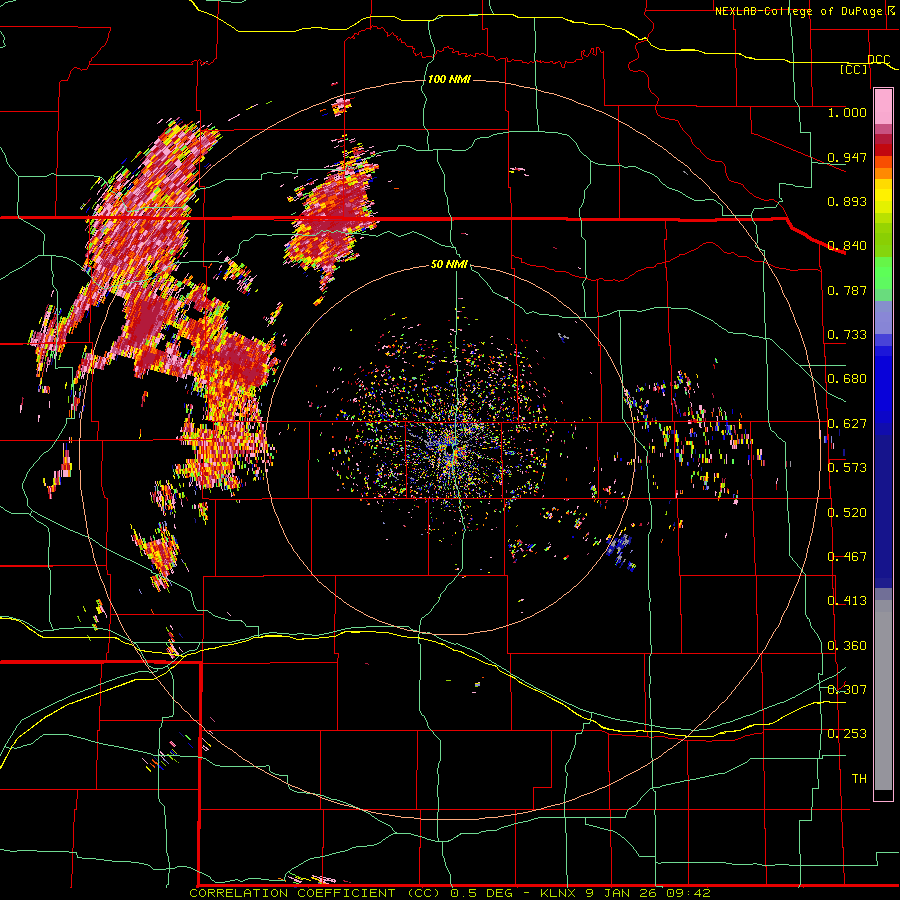This screenshot has height=900, width=900.
Task: Click the 0.787 scale value
Action: pos(847,290)
